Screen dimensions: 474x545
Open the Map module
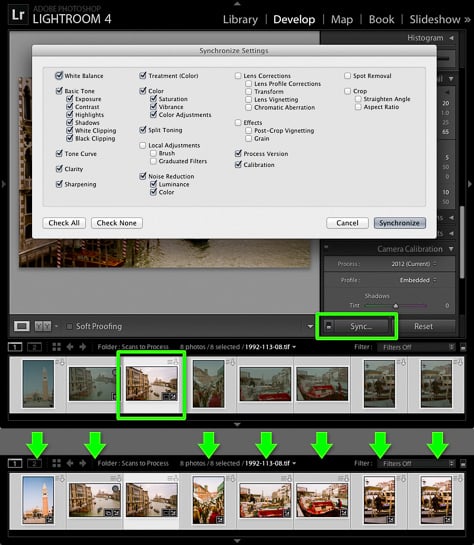[x=342, y=20]
